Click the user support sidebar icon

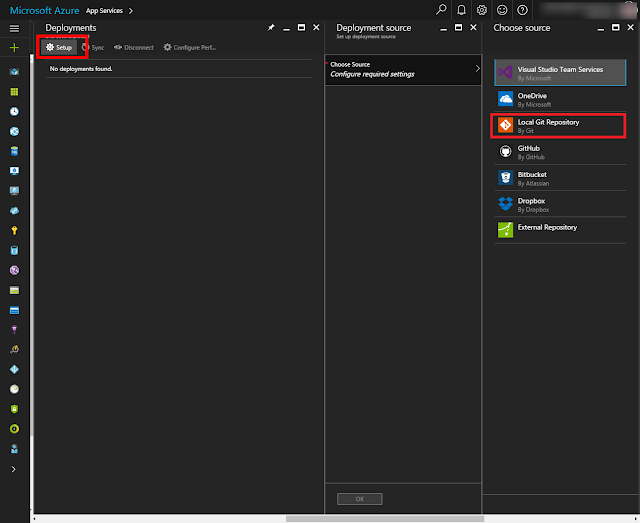(x=14, y=449)
